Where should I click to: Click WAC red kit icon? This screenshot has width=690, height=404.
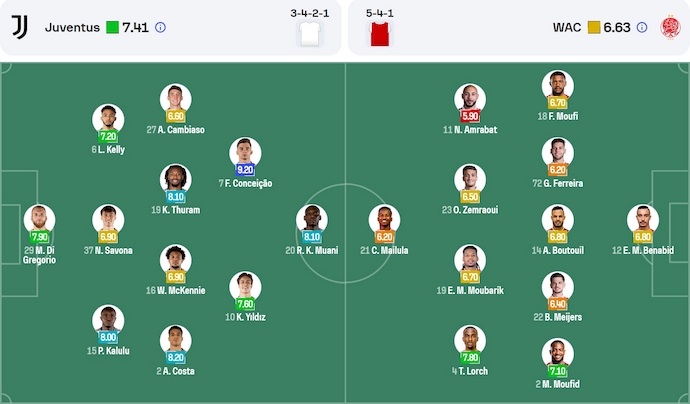click(x=380, y=34)
